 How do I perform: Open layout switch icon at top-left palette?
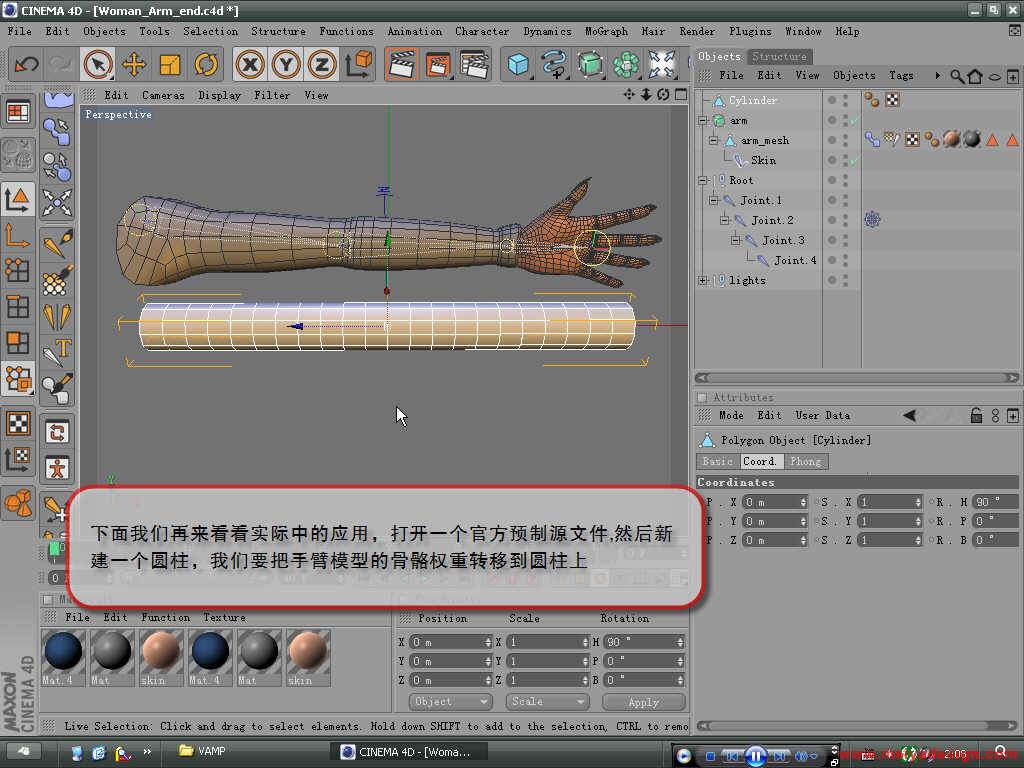click(x=18, y=112)
